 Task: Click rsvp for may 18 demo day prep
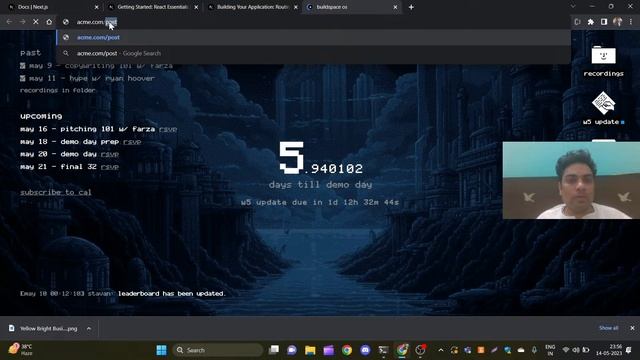coord(132,142)
